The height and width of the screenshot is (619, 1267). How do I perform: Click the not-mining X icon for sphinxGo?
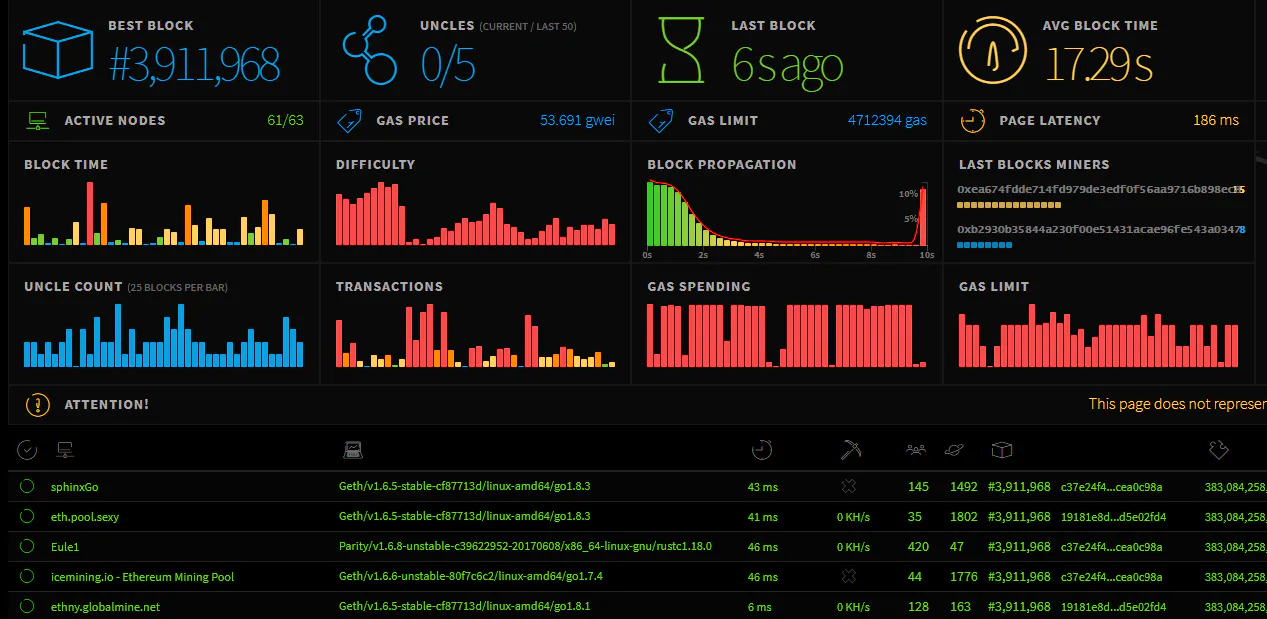(849, 487)
